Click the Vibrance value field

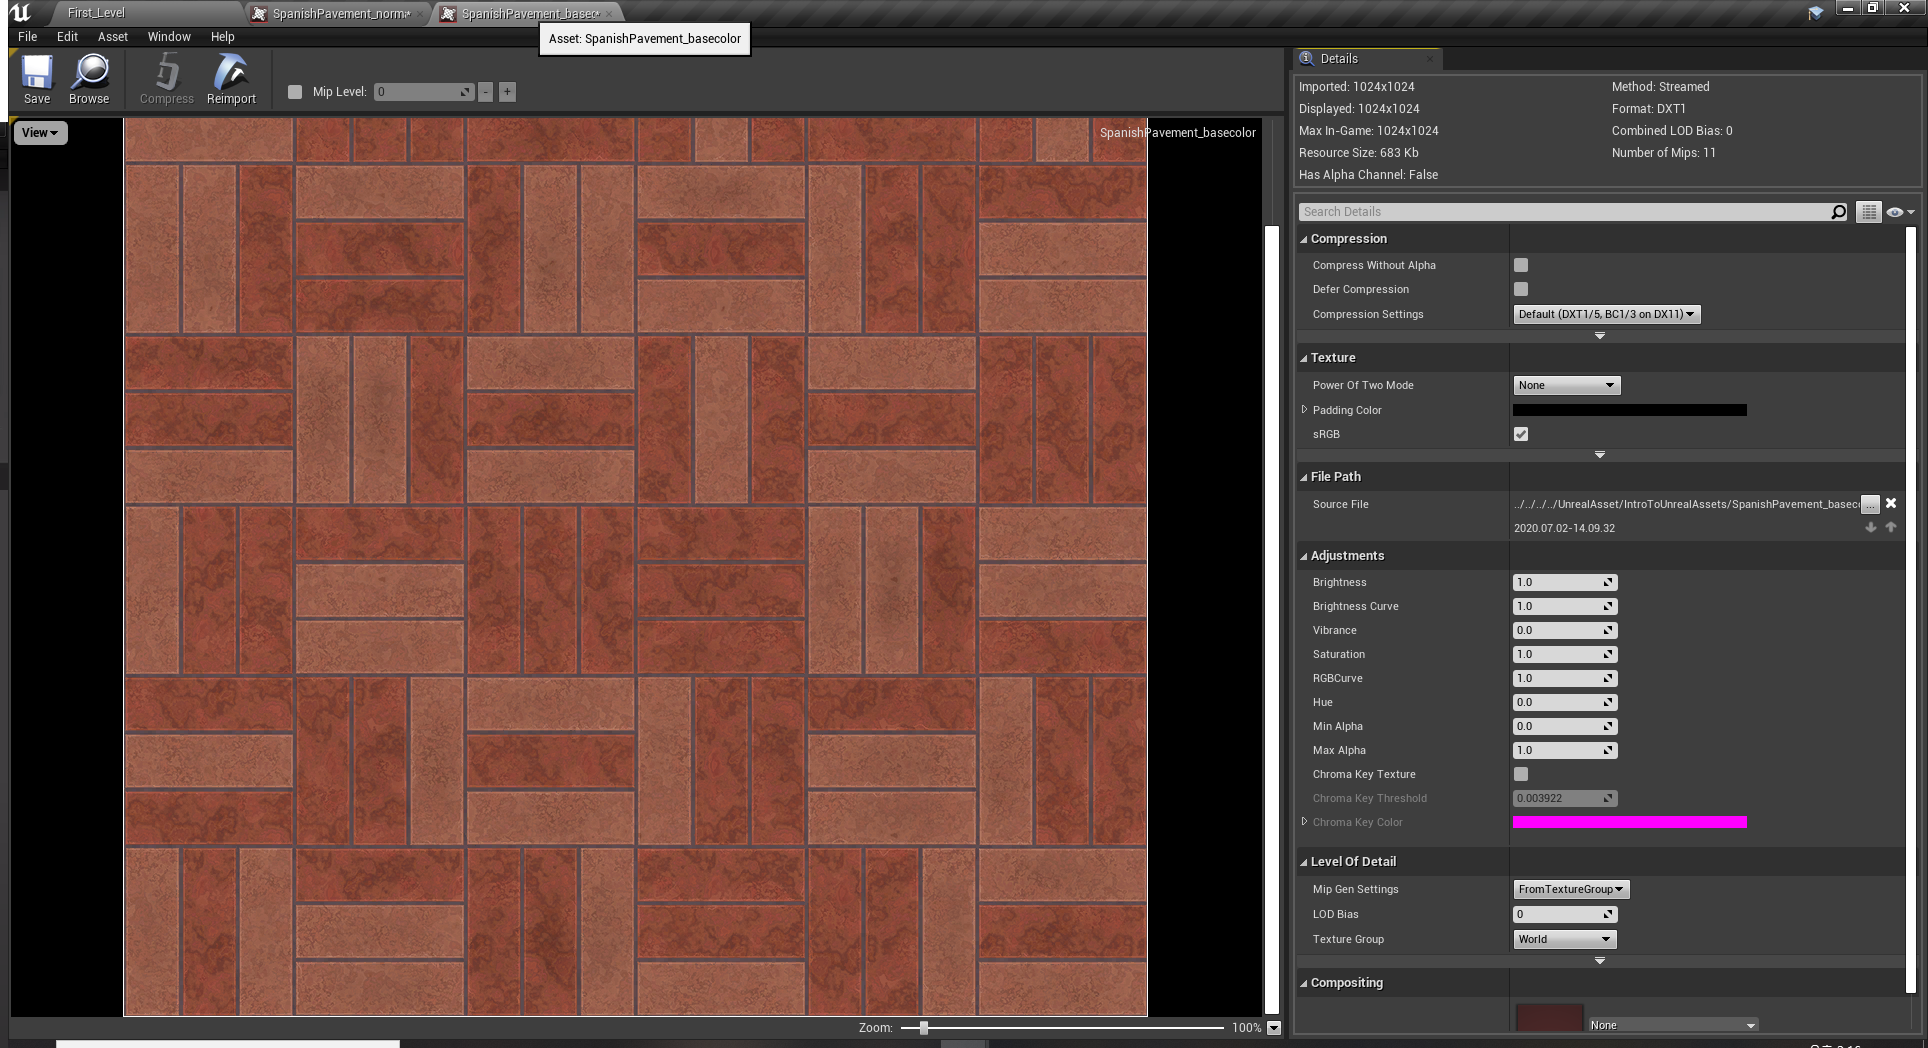tap(1565, 630)
